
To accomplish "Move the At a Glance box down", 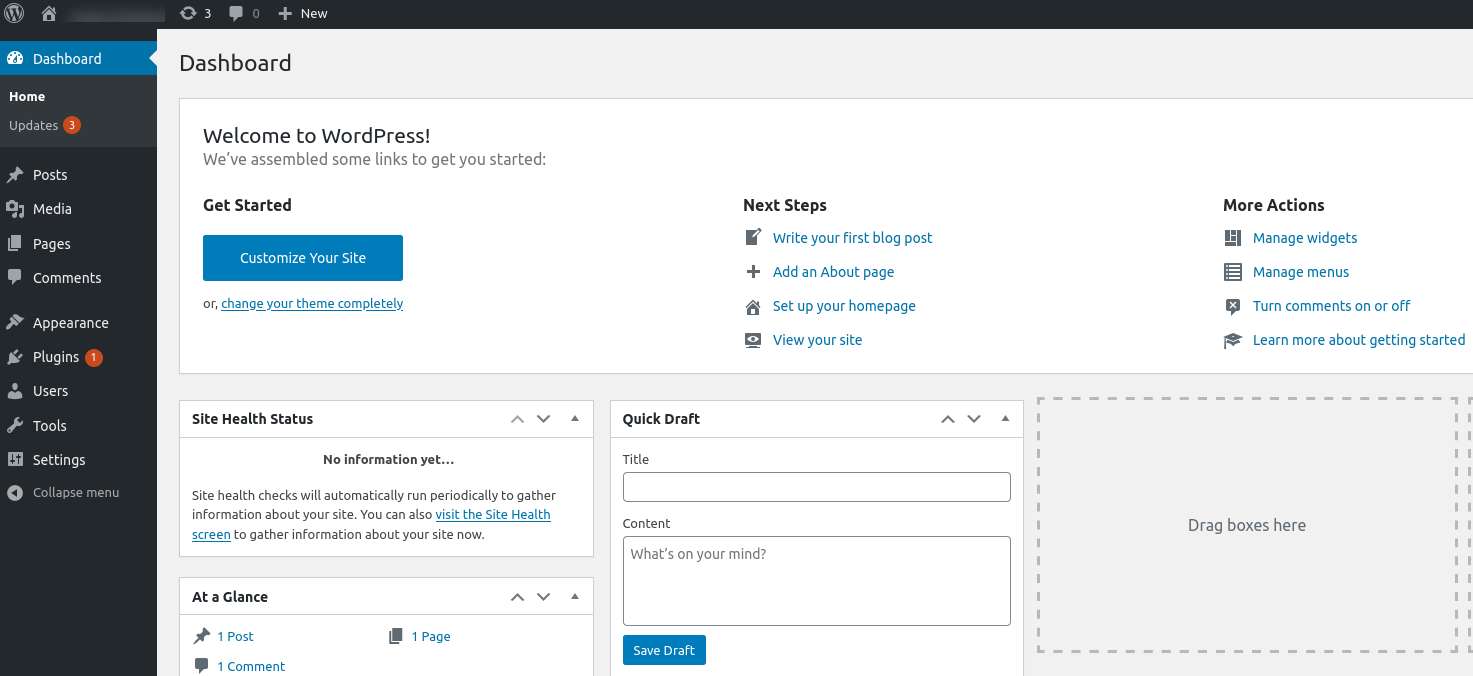I will [544, 597].
